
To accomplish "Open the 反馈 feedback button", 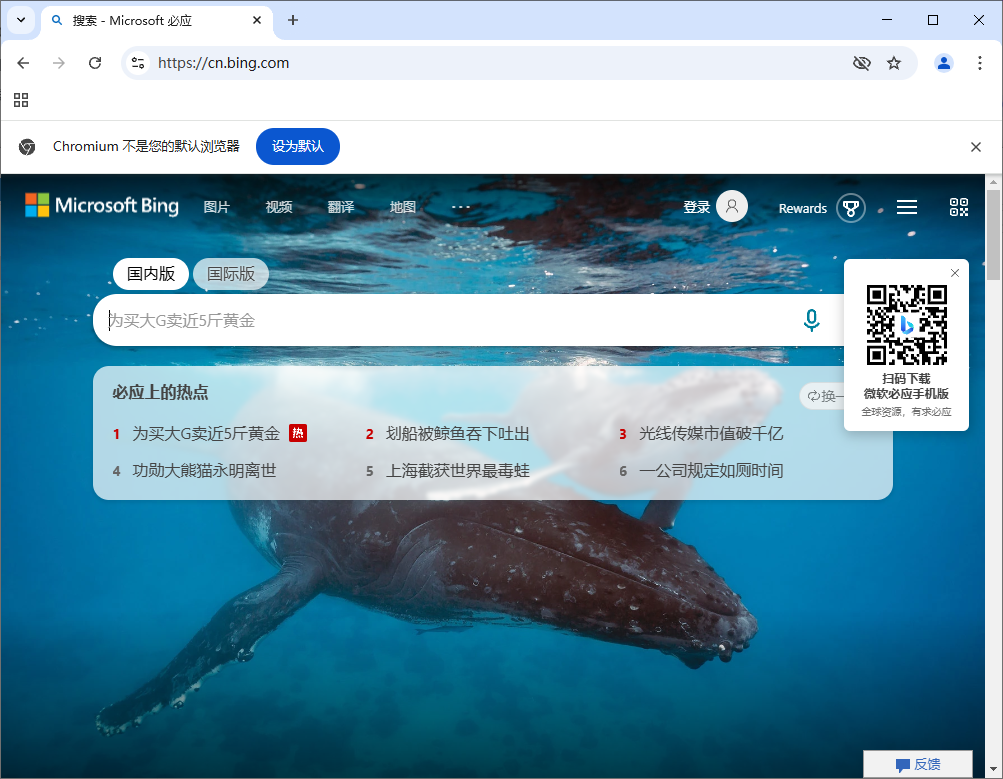I will [x=917, y=763].
